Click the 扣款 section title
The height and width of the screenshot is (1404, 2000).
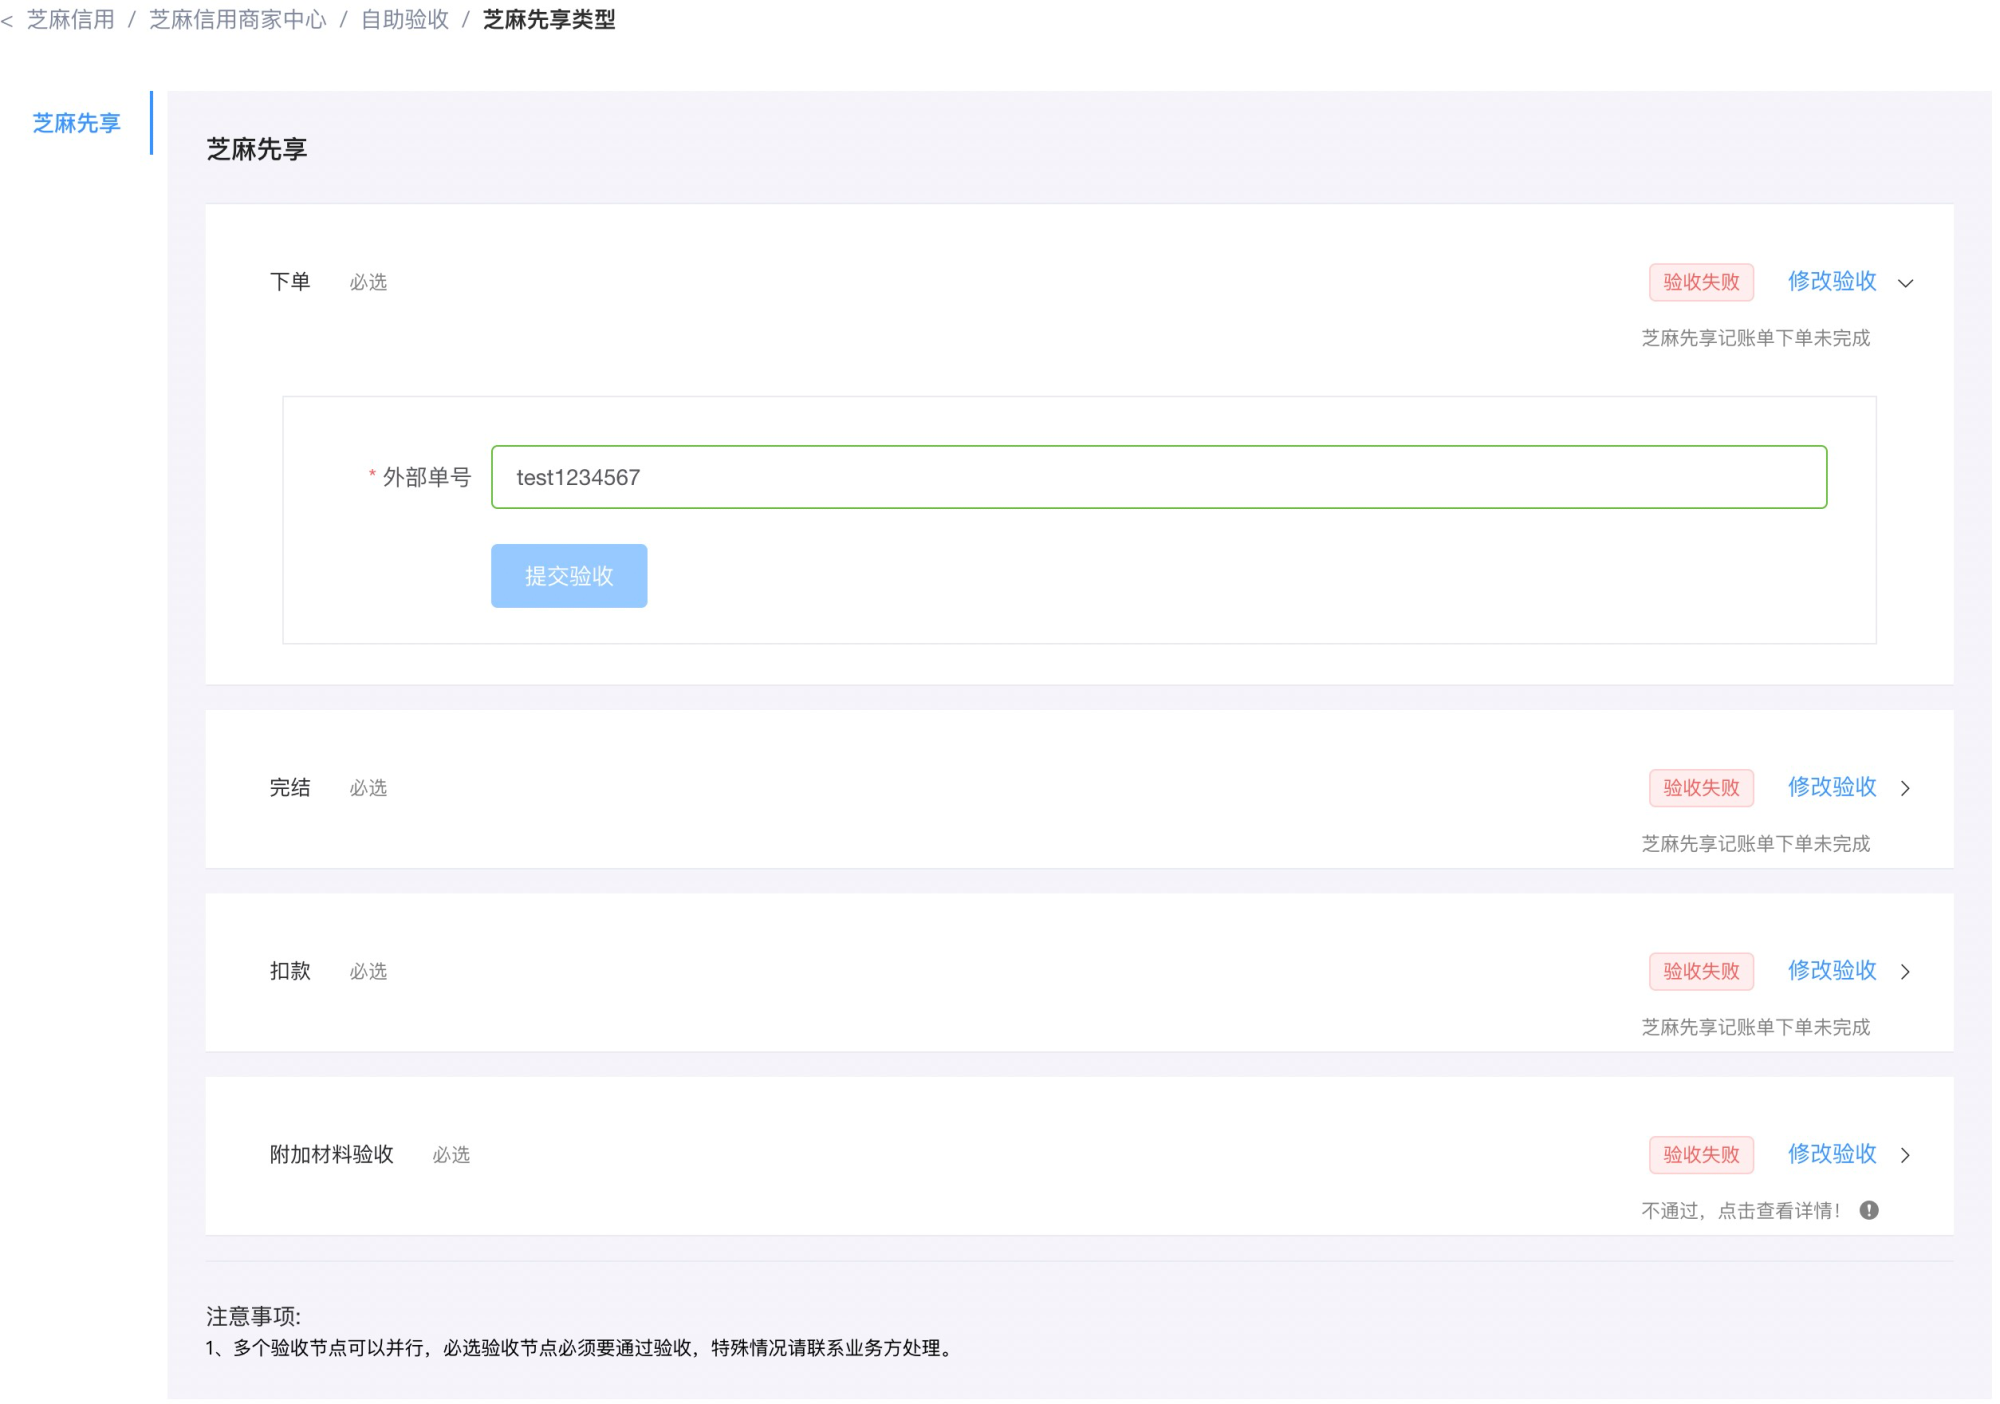coord(290,971)
